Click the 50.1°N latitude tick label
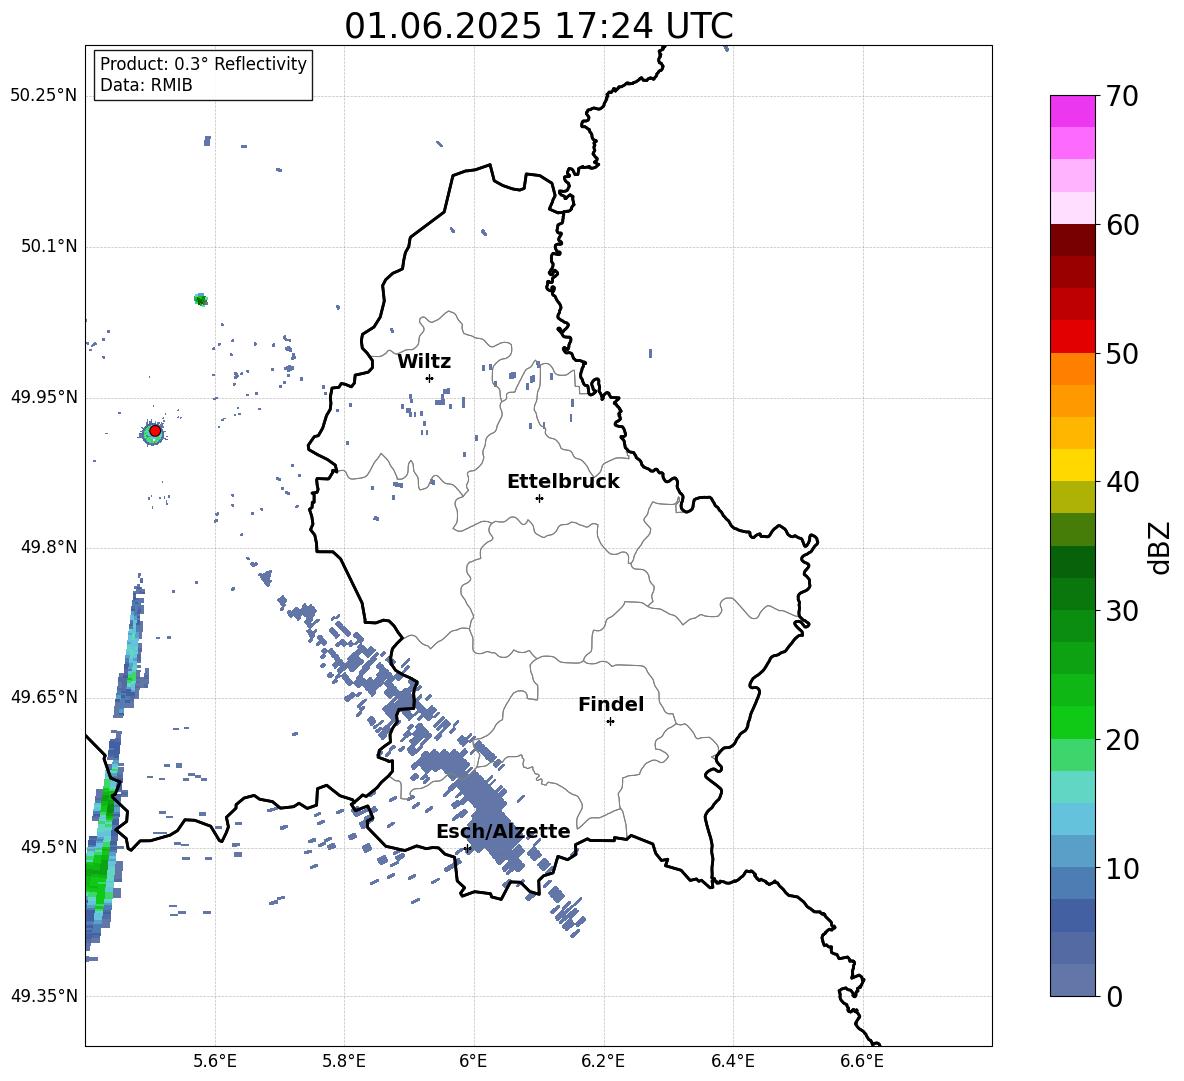Image resolution: width=1184 pixels, height=1081 pixels. pos(49,246)
